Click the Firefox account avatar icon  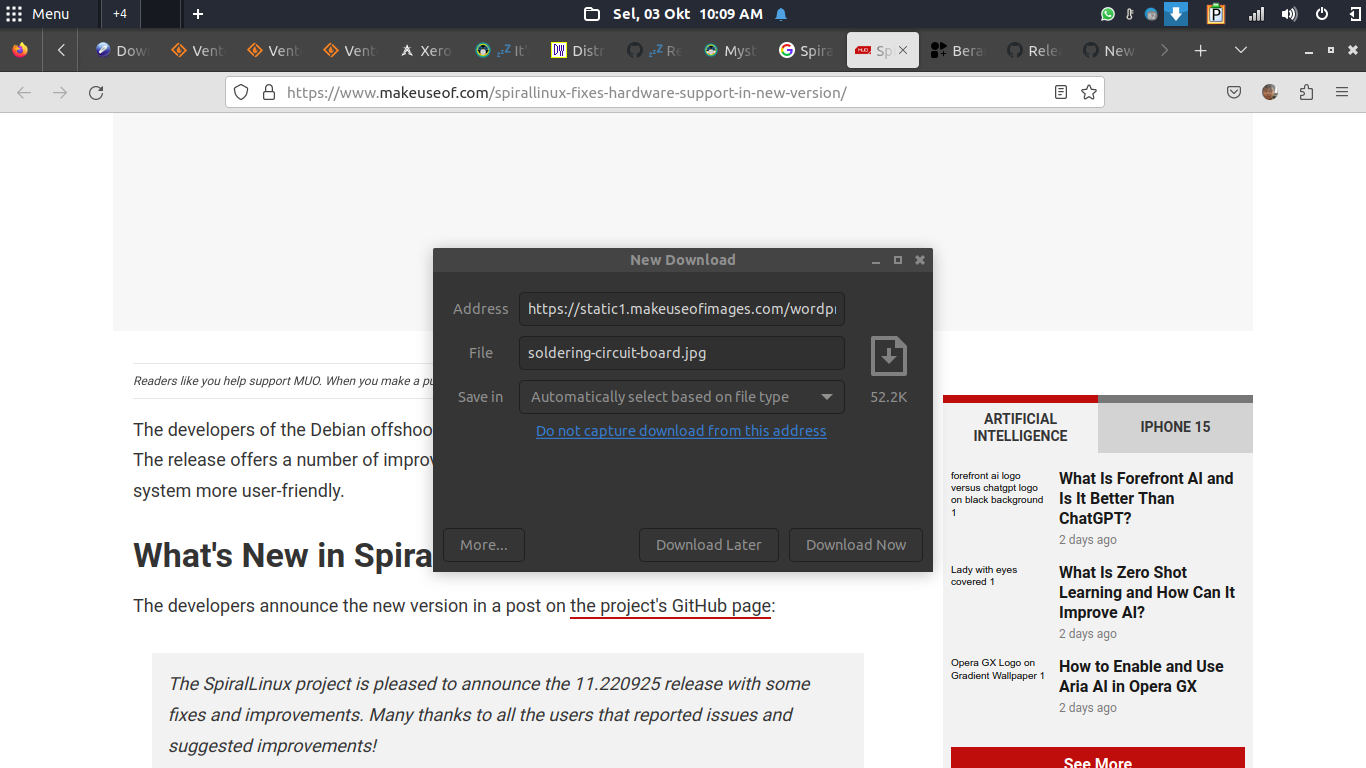point(1269,92)
